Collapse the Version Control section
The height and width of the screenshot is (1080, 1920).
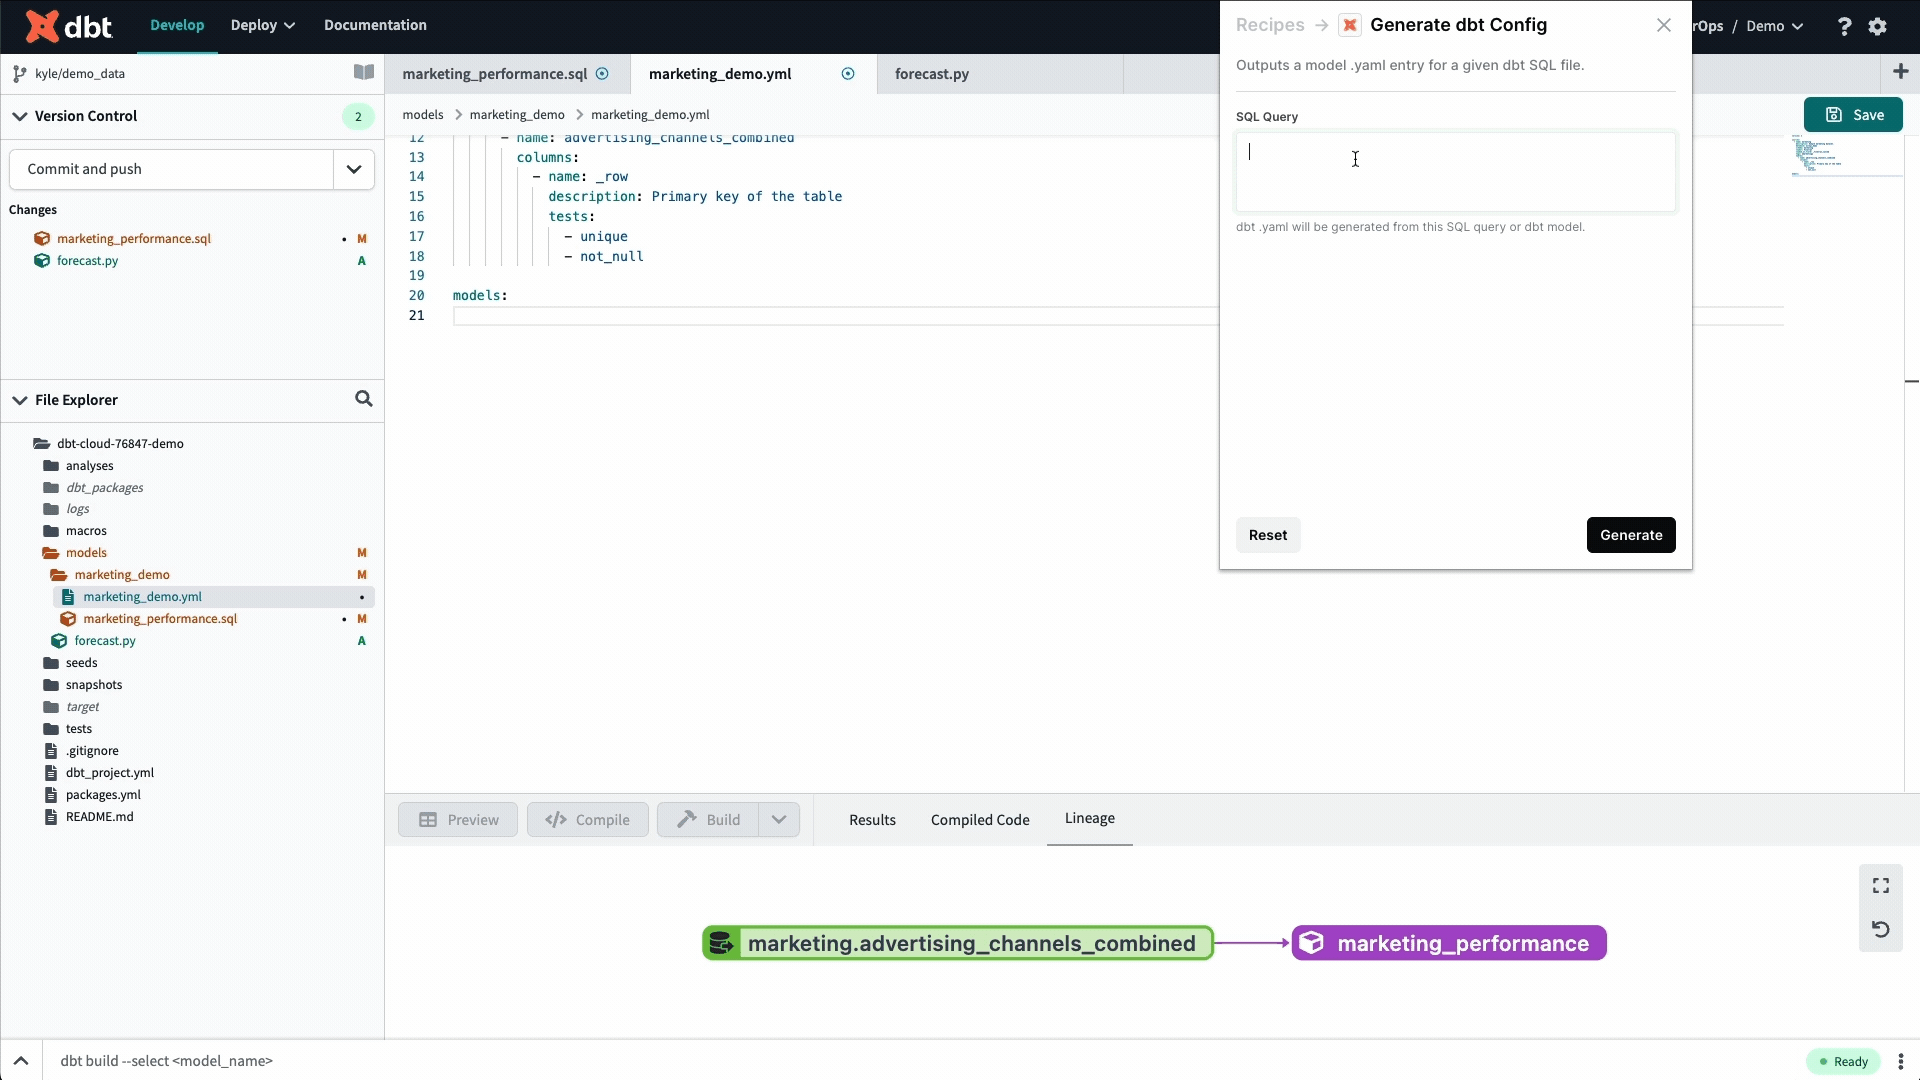[x=18, y=115]
